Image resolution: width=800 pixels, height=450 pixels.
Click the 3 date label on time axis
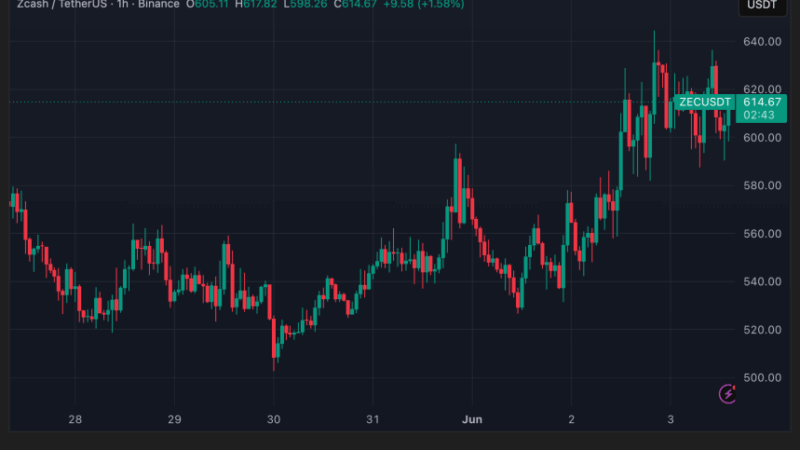point(670,419)
